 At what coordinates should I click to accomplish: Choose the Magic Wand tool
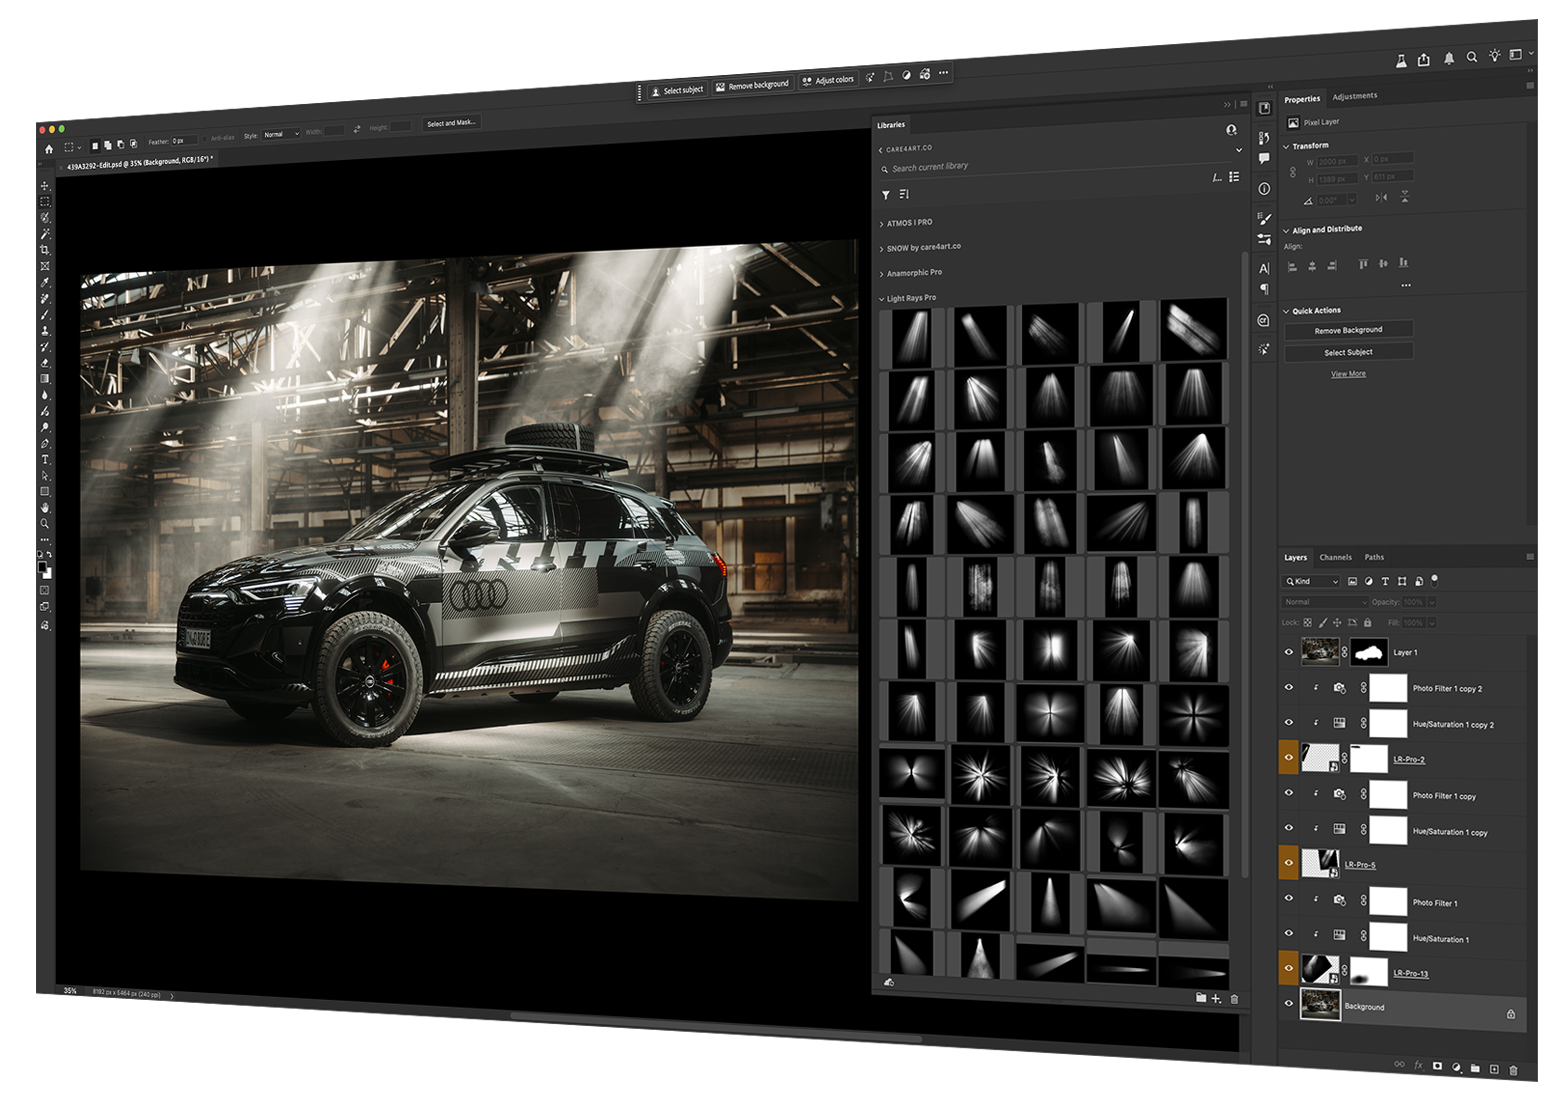44,234
